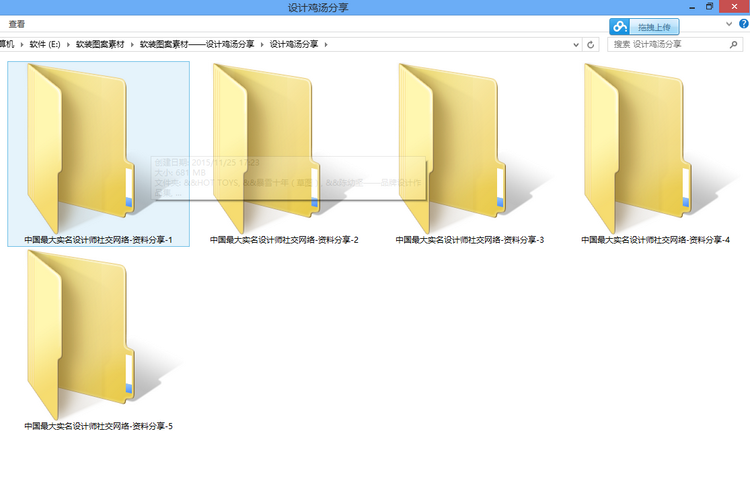Navigate to 软装图案素材——设计鸡汤分享 breadcrumb

click(x=197, y=44)
